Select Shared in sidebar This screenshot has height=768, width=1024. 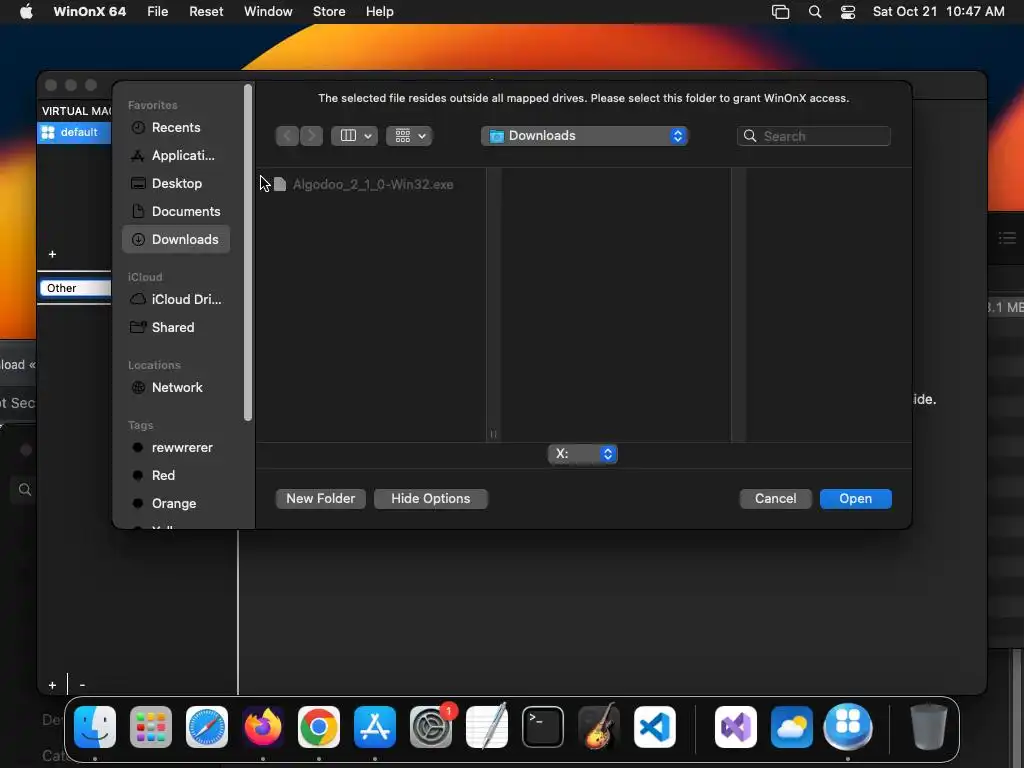coord(176,327)
